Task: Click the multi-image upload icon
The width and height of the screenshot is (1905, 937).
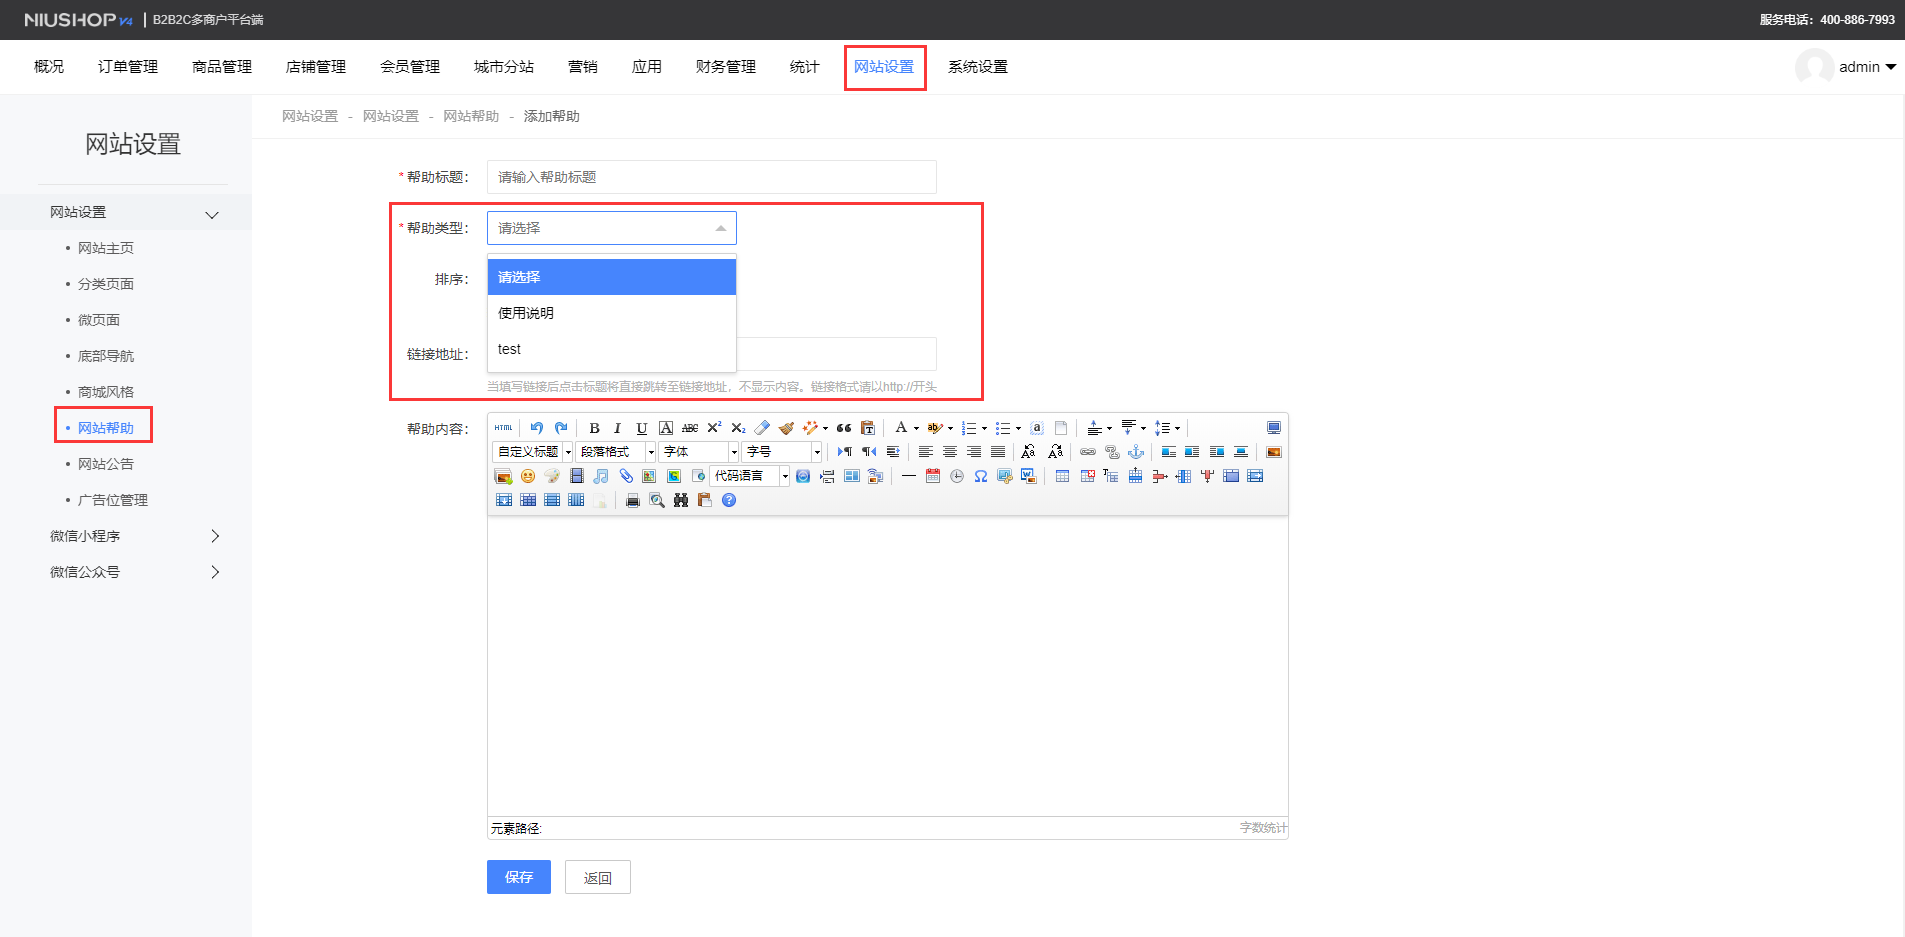Action: [503, 476]
